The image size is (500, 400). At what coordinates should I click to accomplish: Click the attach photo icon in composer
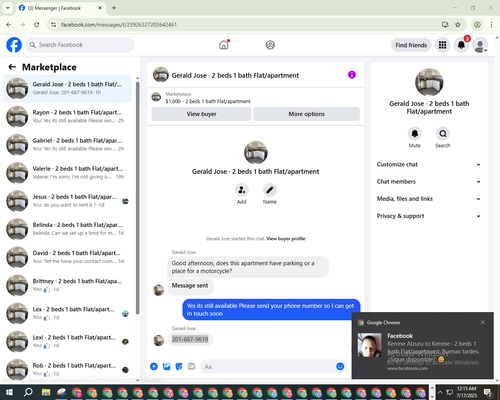(x=166, y=366)
